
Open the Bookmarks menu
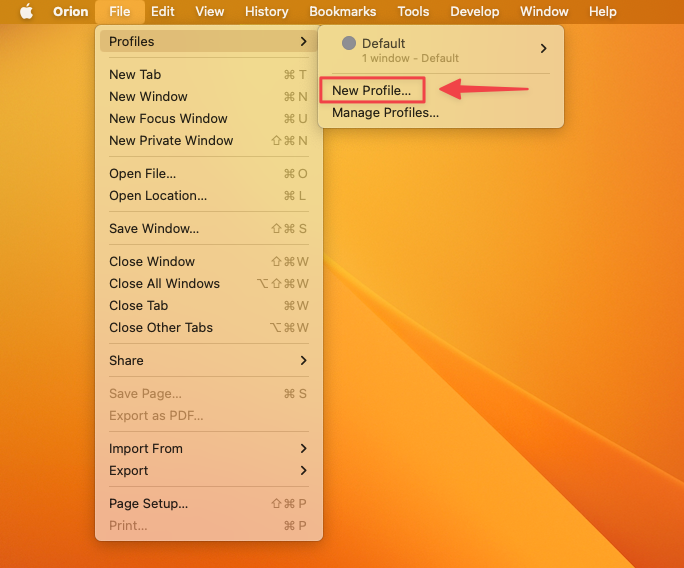coord(342,12)
